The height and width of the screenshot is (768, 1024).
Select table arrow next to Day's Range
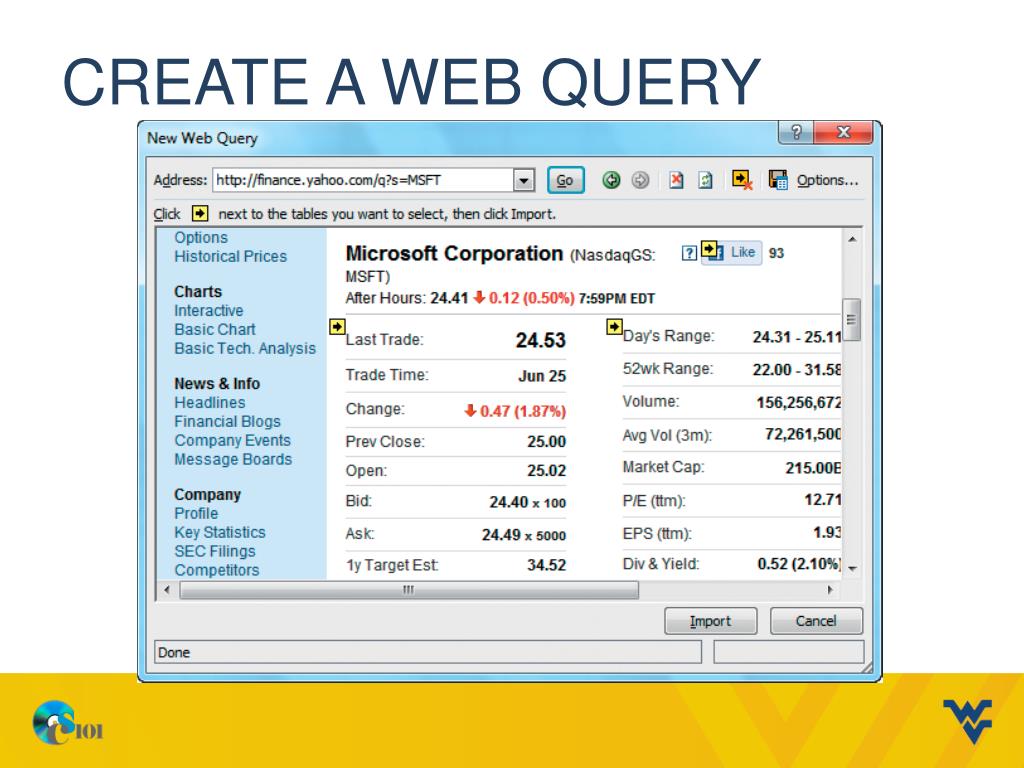pyautogui.click(x=615, y=327)
